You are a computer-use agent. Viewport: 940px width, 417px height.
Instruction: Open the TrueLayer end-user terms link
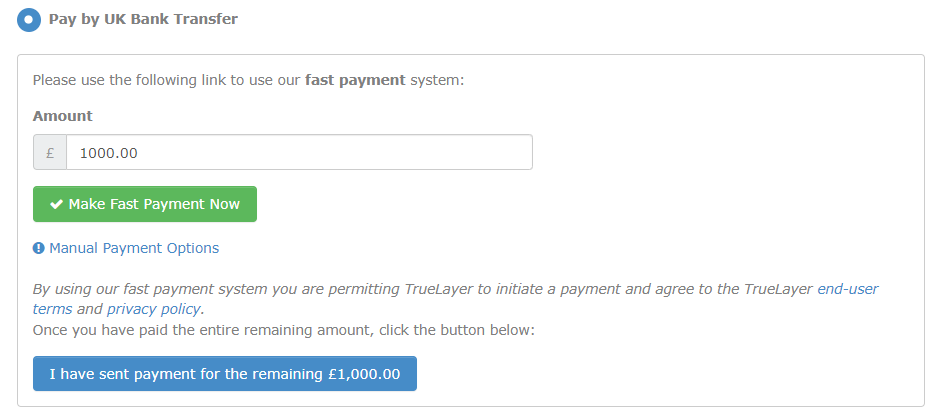click(x=847, y=289)
